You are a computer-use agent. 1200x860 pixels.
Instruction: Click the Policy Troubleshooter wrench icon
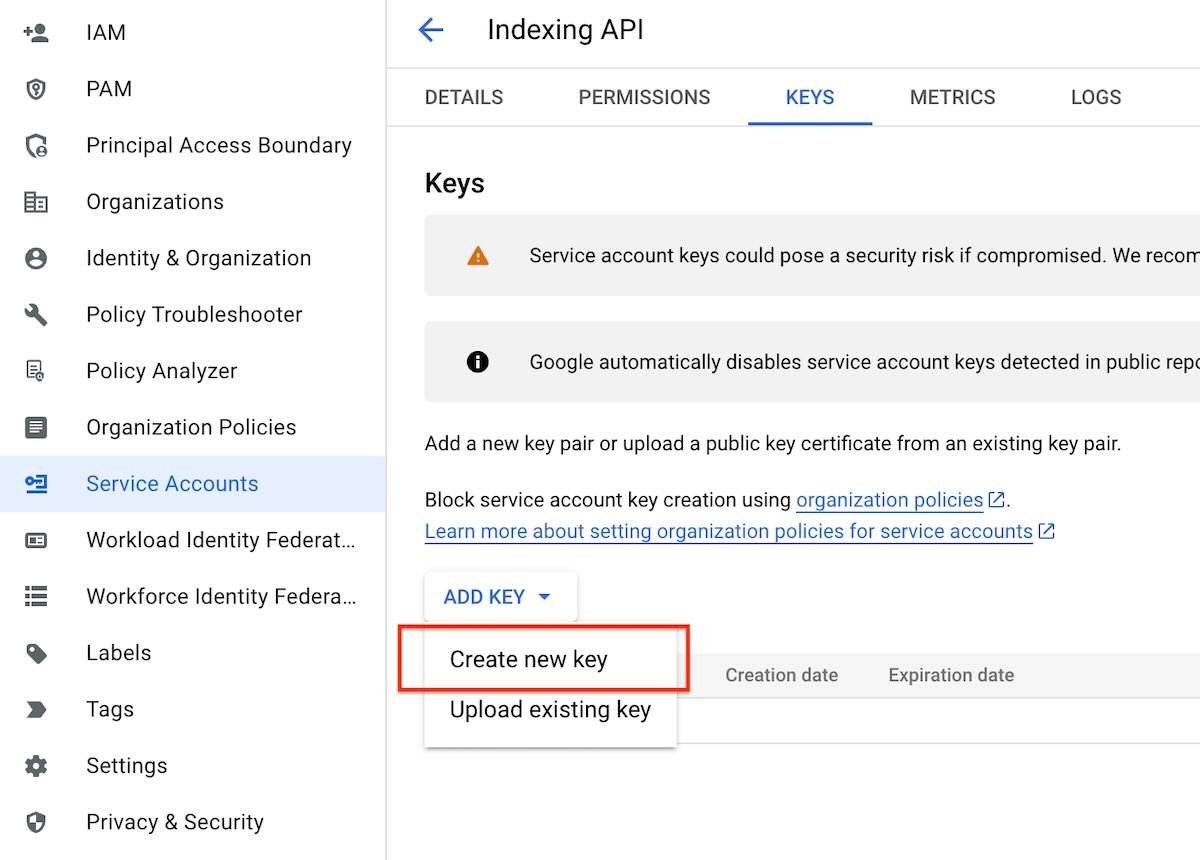pos(36,315)
